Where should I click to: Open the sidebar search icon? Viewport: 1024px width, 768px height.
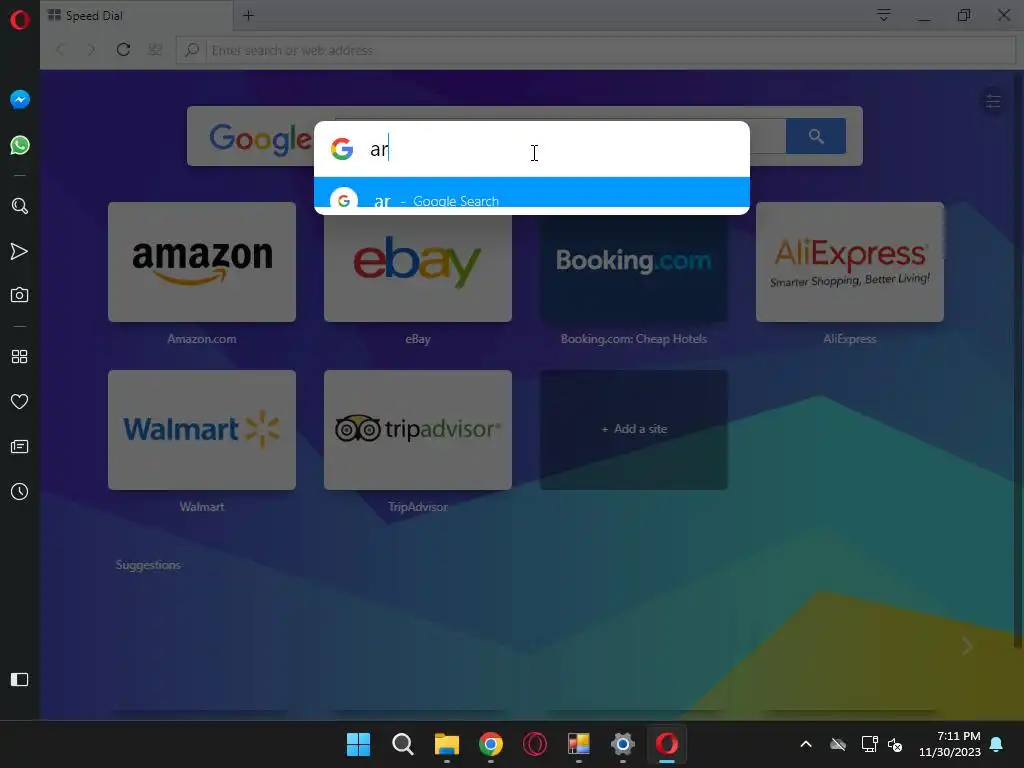(20, 206)
